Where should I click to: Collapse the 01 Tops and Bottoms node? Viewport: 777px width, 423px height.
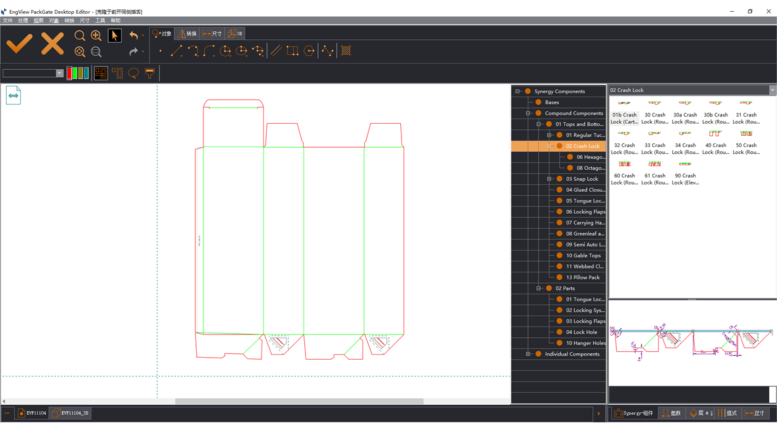(x=539, y=124)
